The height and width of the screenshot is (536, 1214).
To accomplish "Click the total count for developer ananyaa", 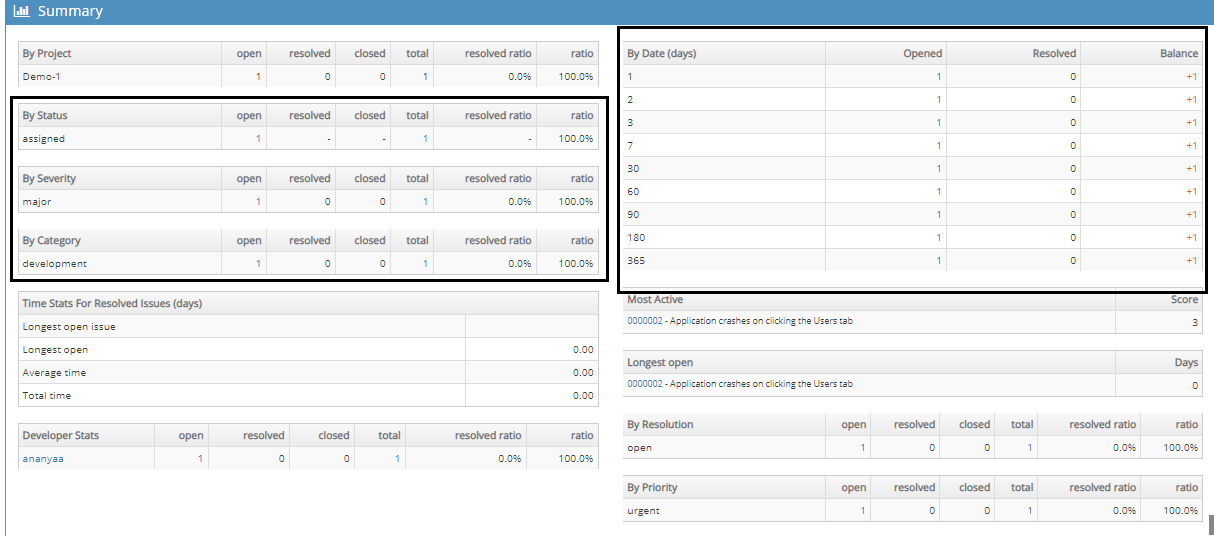I will tap(397, 459).
